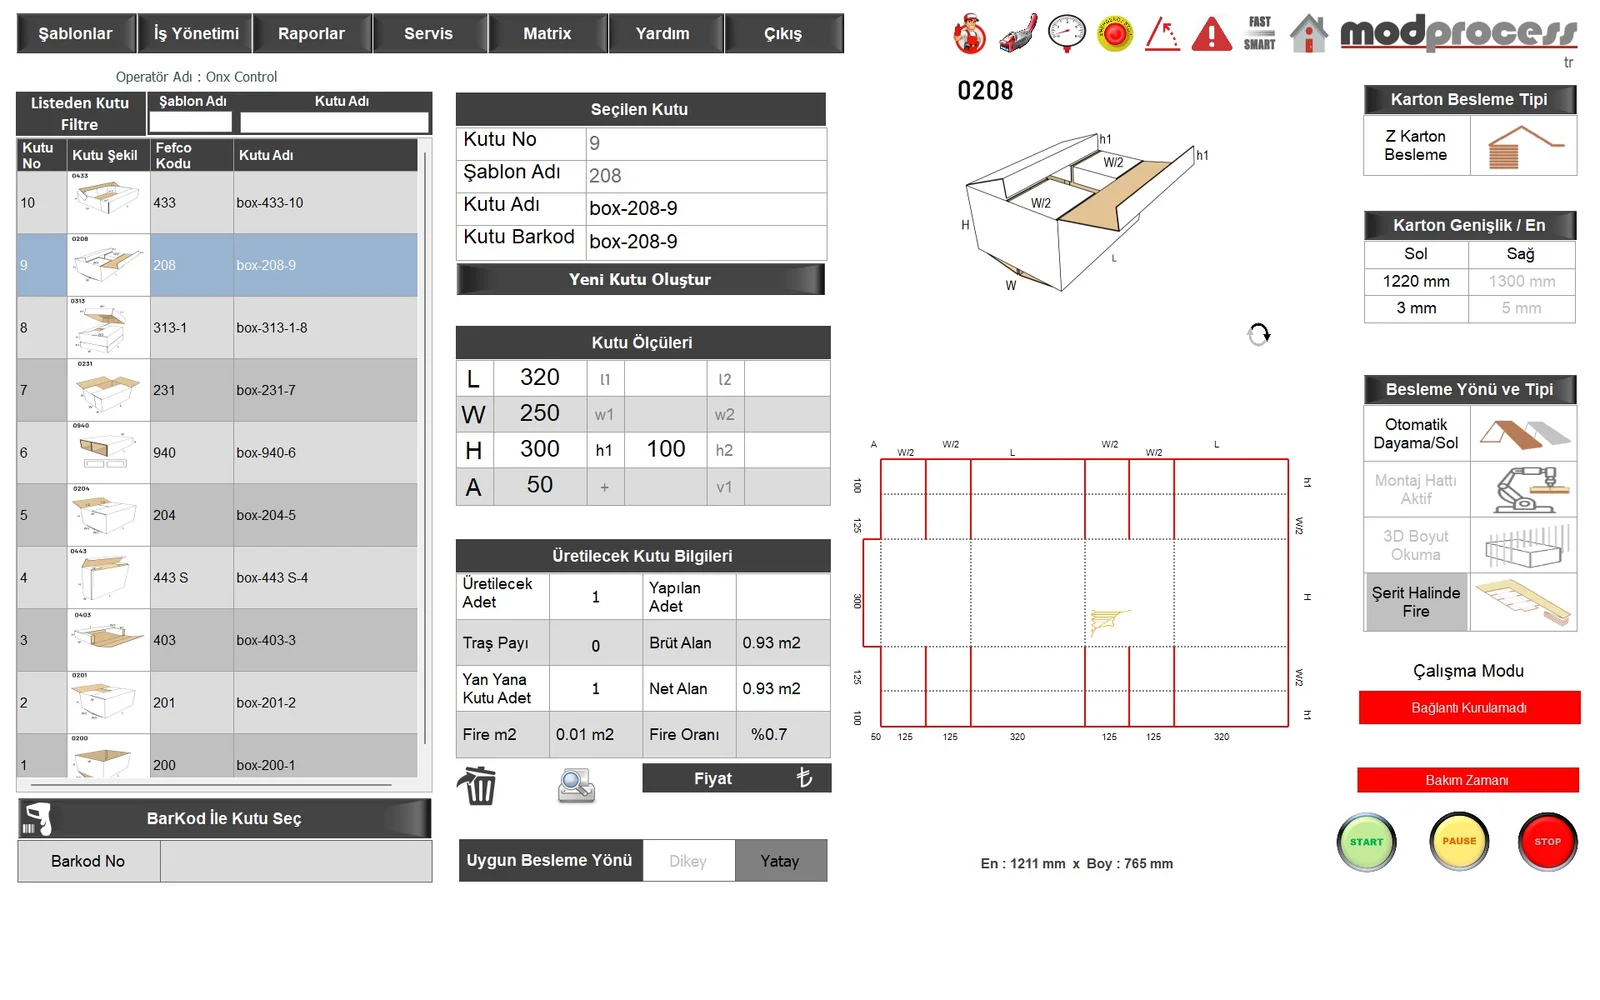Rotate the 3D box preview

pos(1259,334)
